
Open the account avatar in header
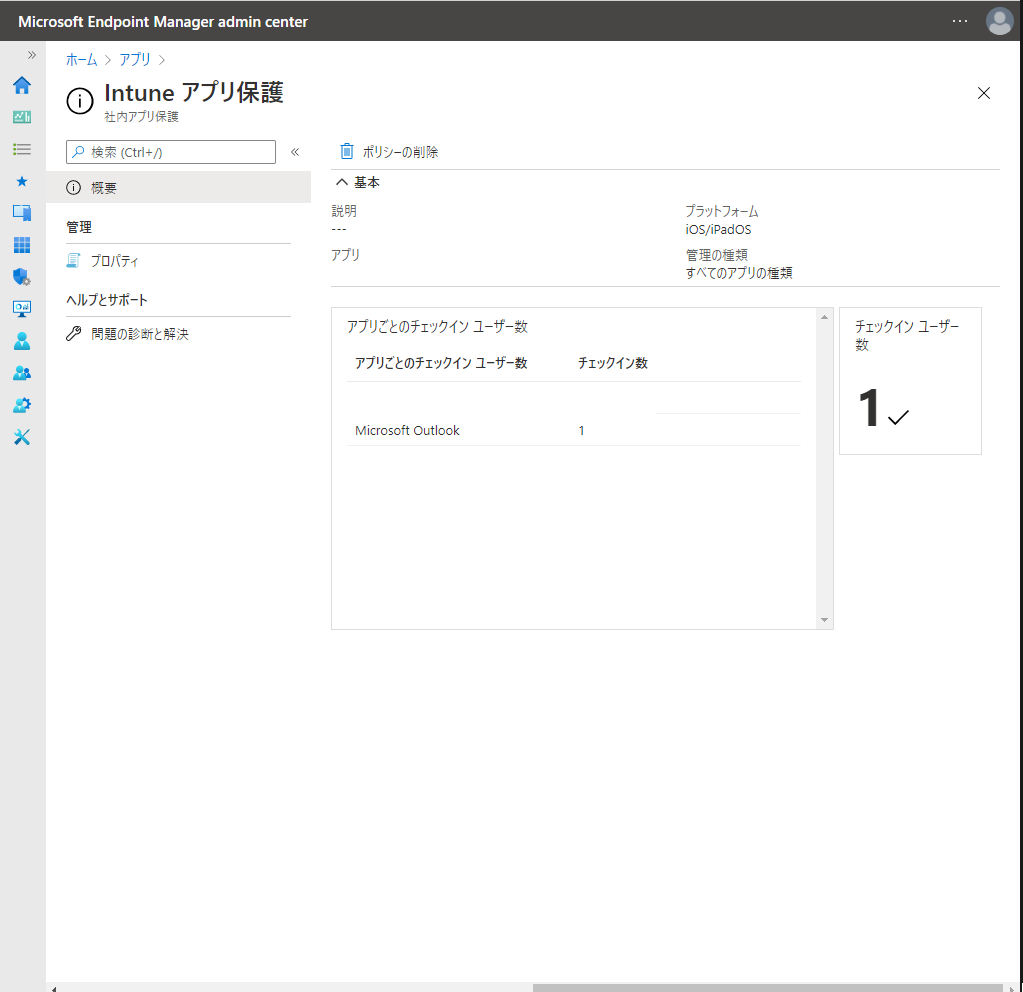(x=999, y=21)
